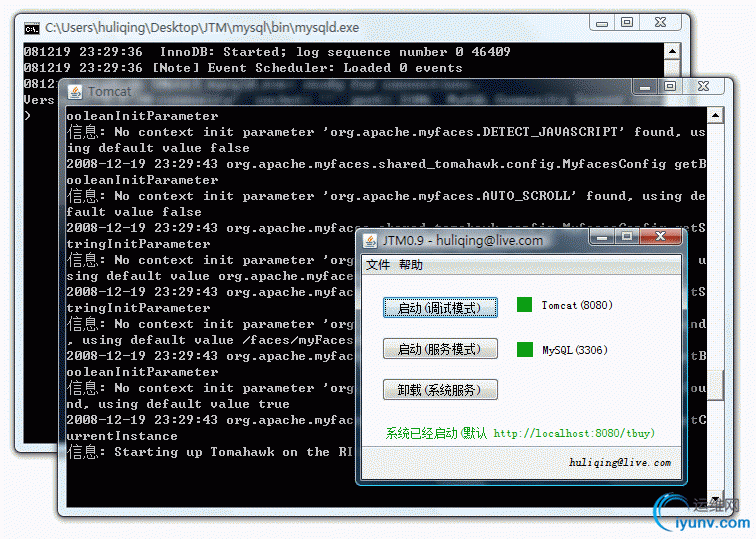Click the 'ing default value false' console line
Screen dimensions: 756x539
[x=158, y=148]
